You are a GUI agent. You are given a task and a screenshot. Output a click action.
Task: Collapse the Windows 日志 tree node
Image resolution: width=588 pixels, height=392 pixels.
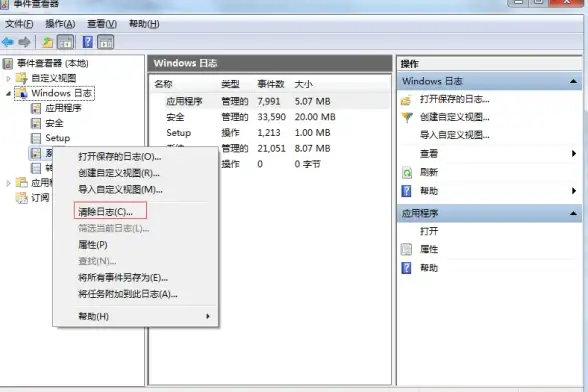(8, 93)
